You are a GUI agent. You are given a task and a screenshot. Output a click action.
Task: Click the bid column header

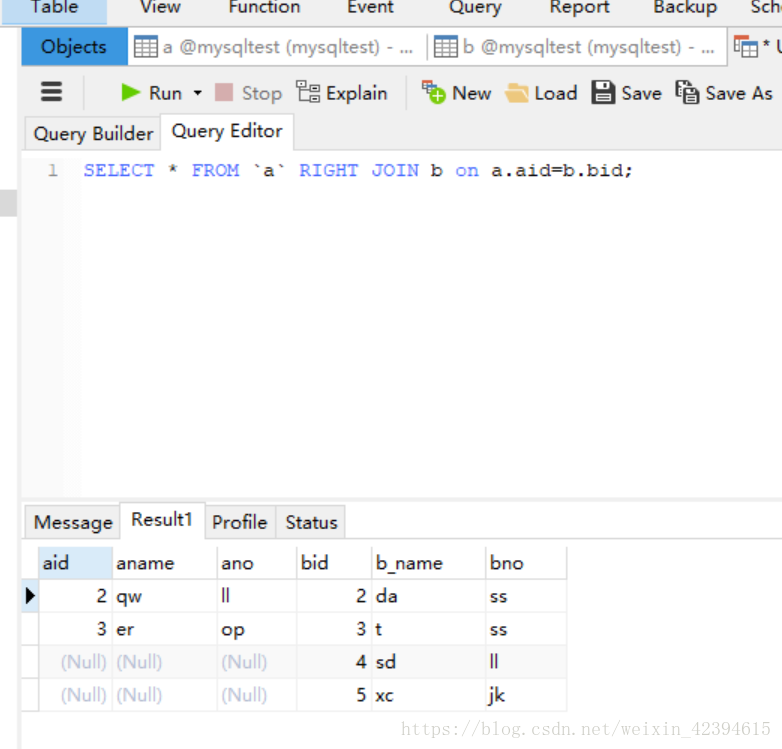tap(334, 563)
